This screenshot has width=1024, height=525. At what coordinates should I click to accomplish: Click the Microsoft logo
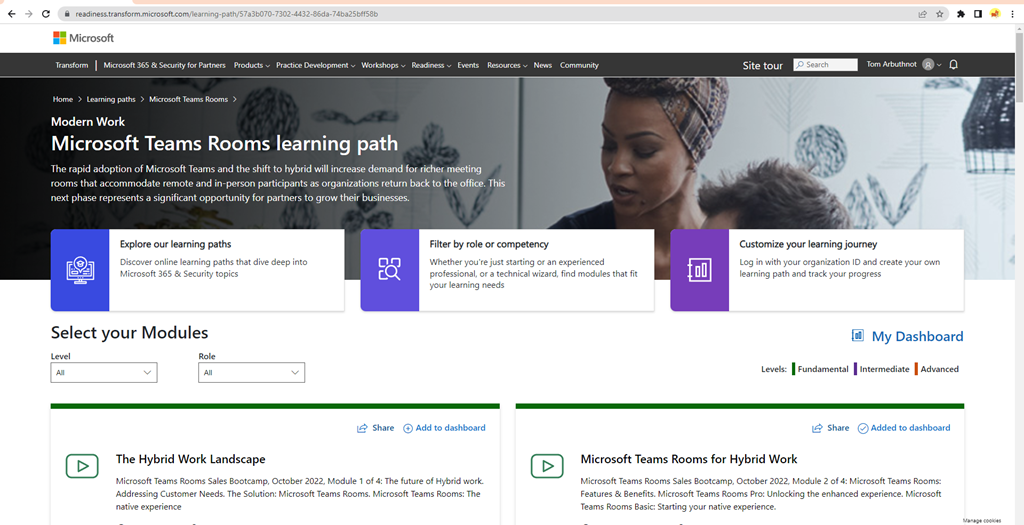pos(83,38)
